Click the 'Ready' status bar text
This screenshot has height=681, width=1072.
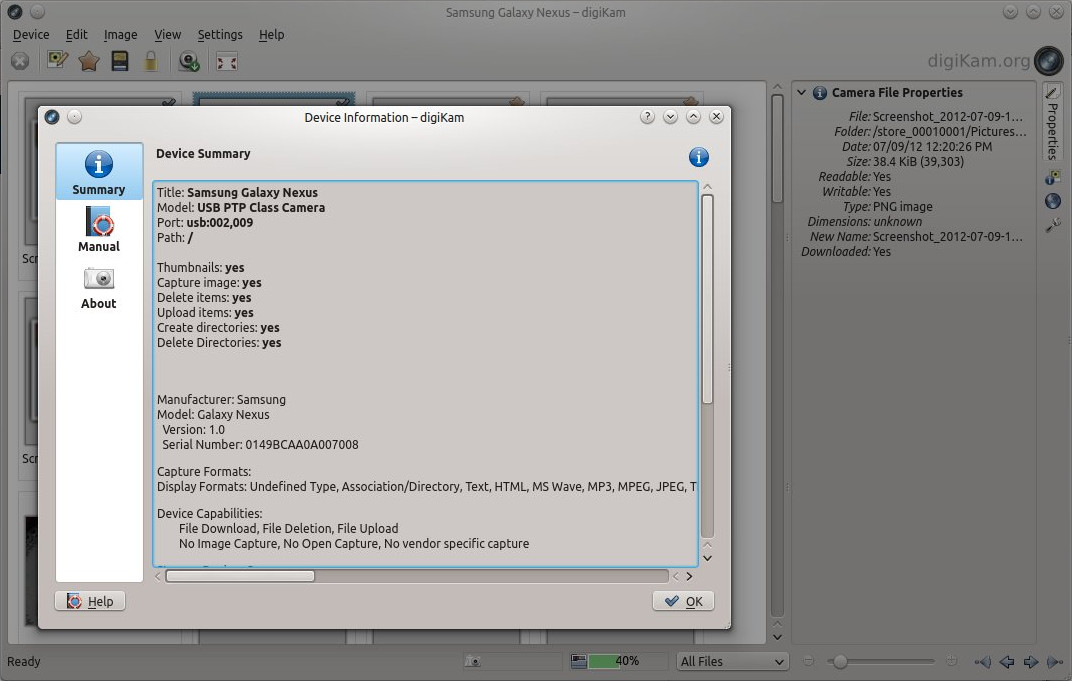[x=24, y=661]
